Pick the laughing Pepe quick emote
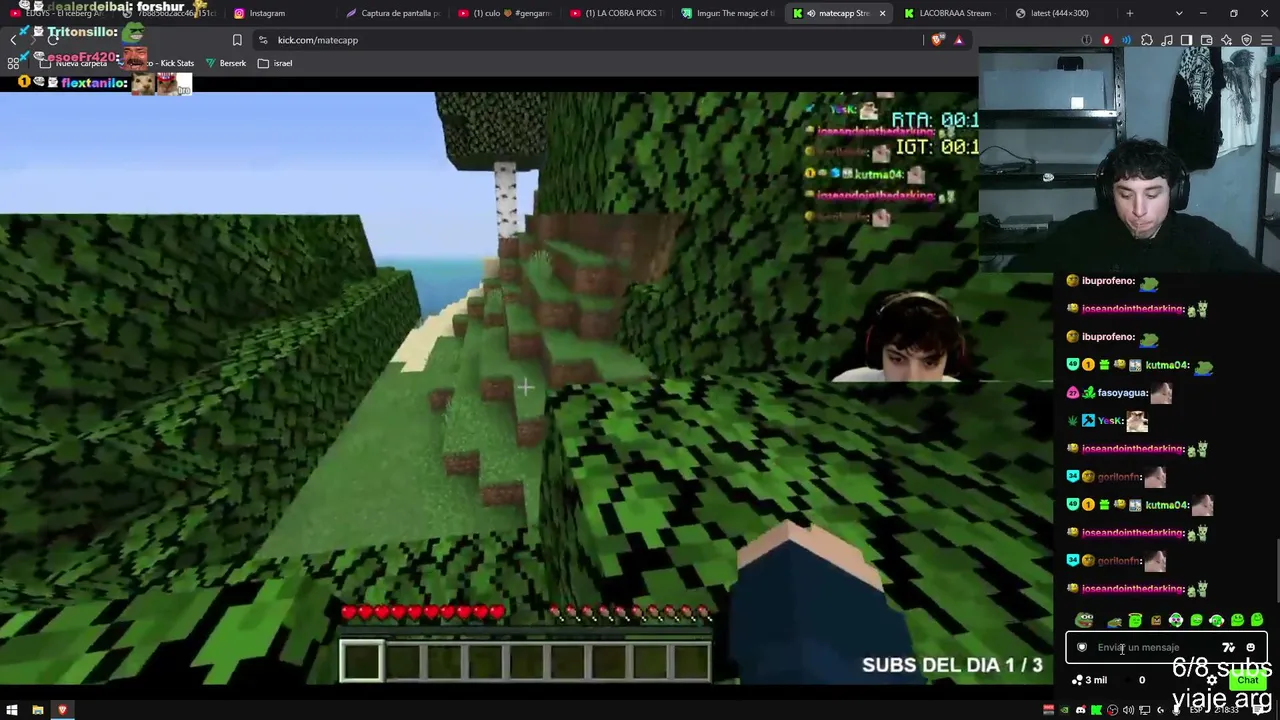1280x720 pixels. click(x=1084, y=620)
